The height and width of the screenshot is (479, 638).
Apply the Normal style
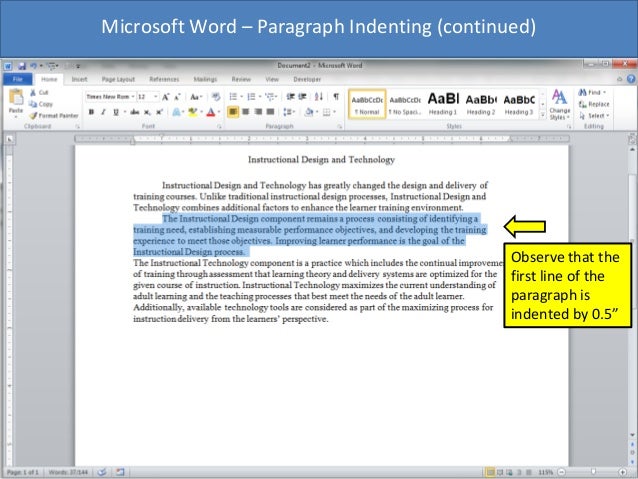coord(367,104)
